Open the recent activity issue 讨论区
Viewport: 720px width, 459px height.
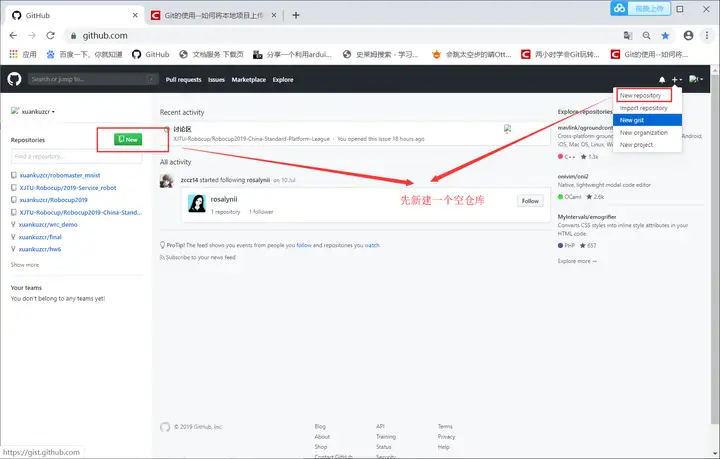pos(182,129)
